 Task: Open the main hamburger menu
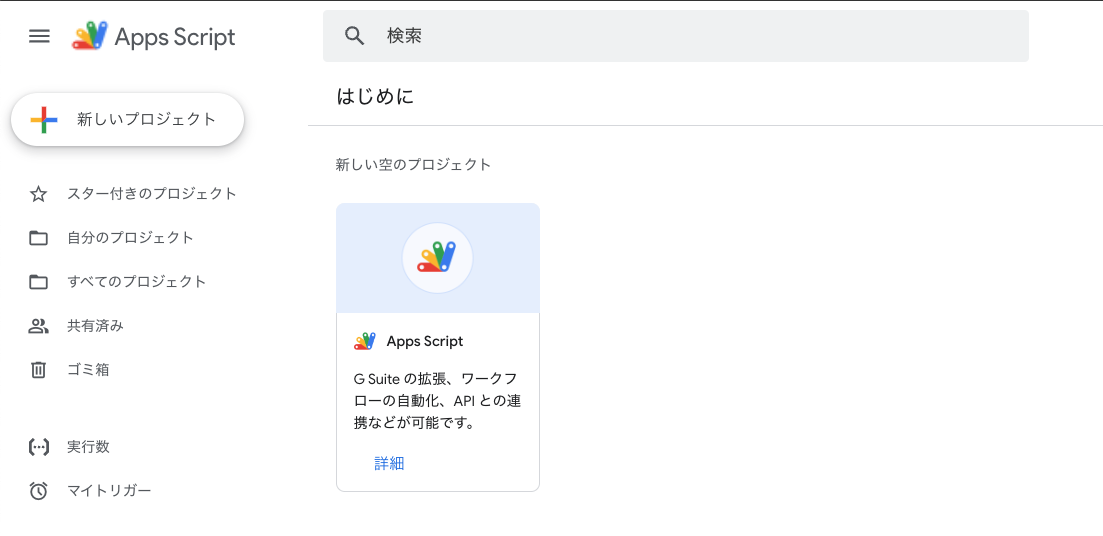39,37
